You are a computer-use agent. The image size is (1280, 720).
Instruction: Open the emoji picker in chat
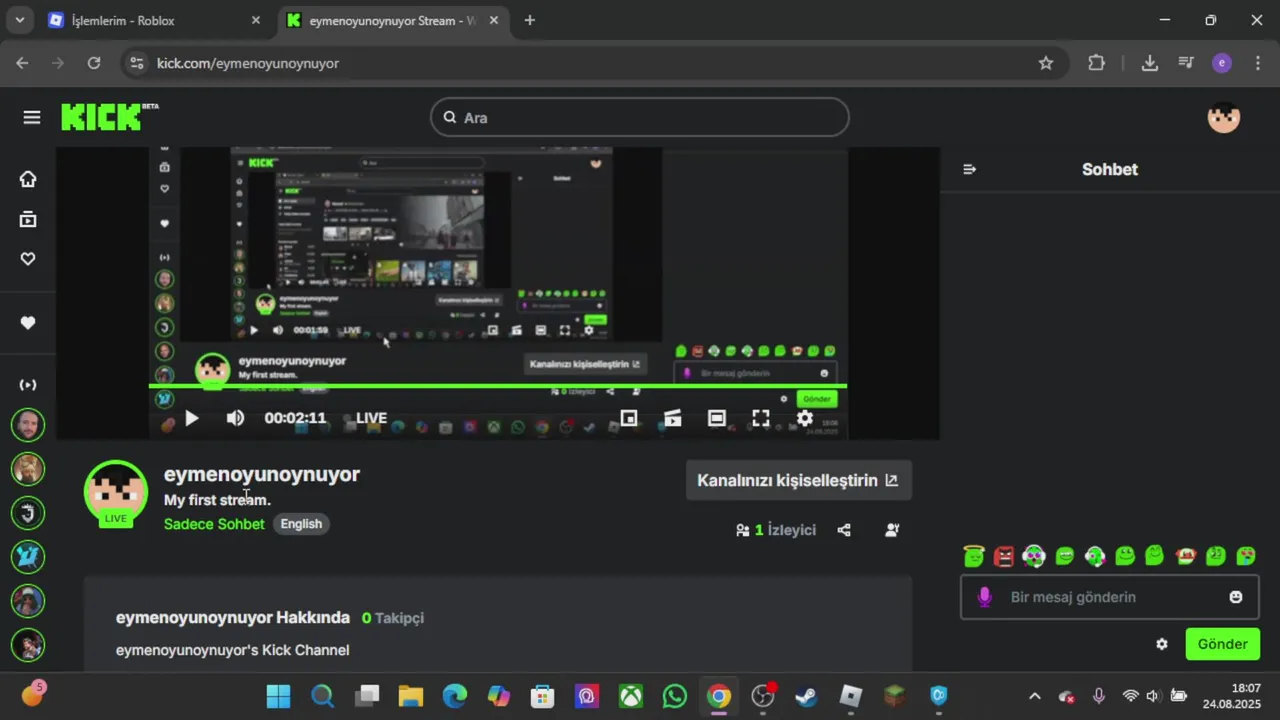point(1236,597)
